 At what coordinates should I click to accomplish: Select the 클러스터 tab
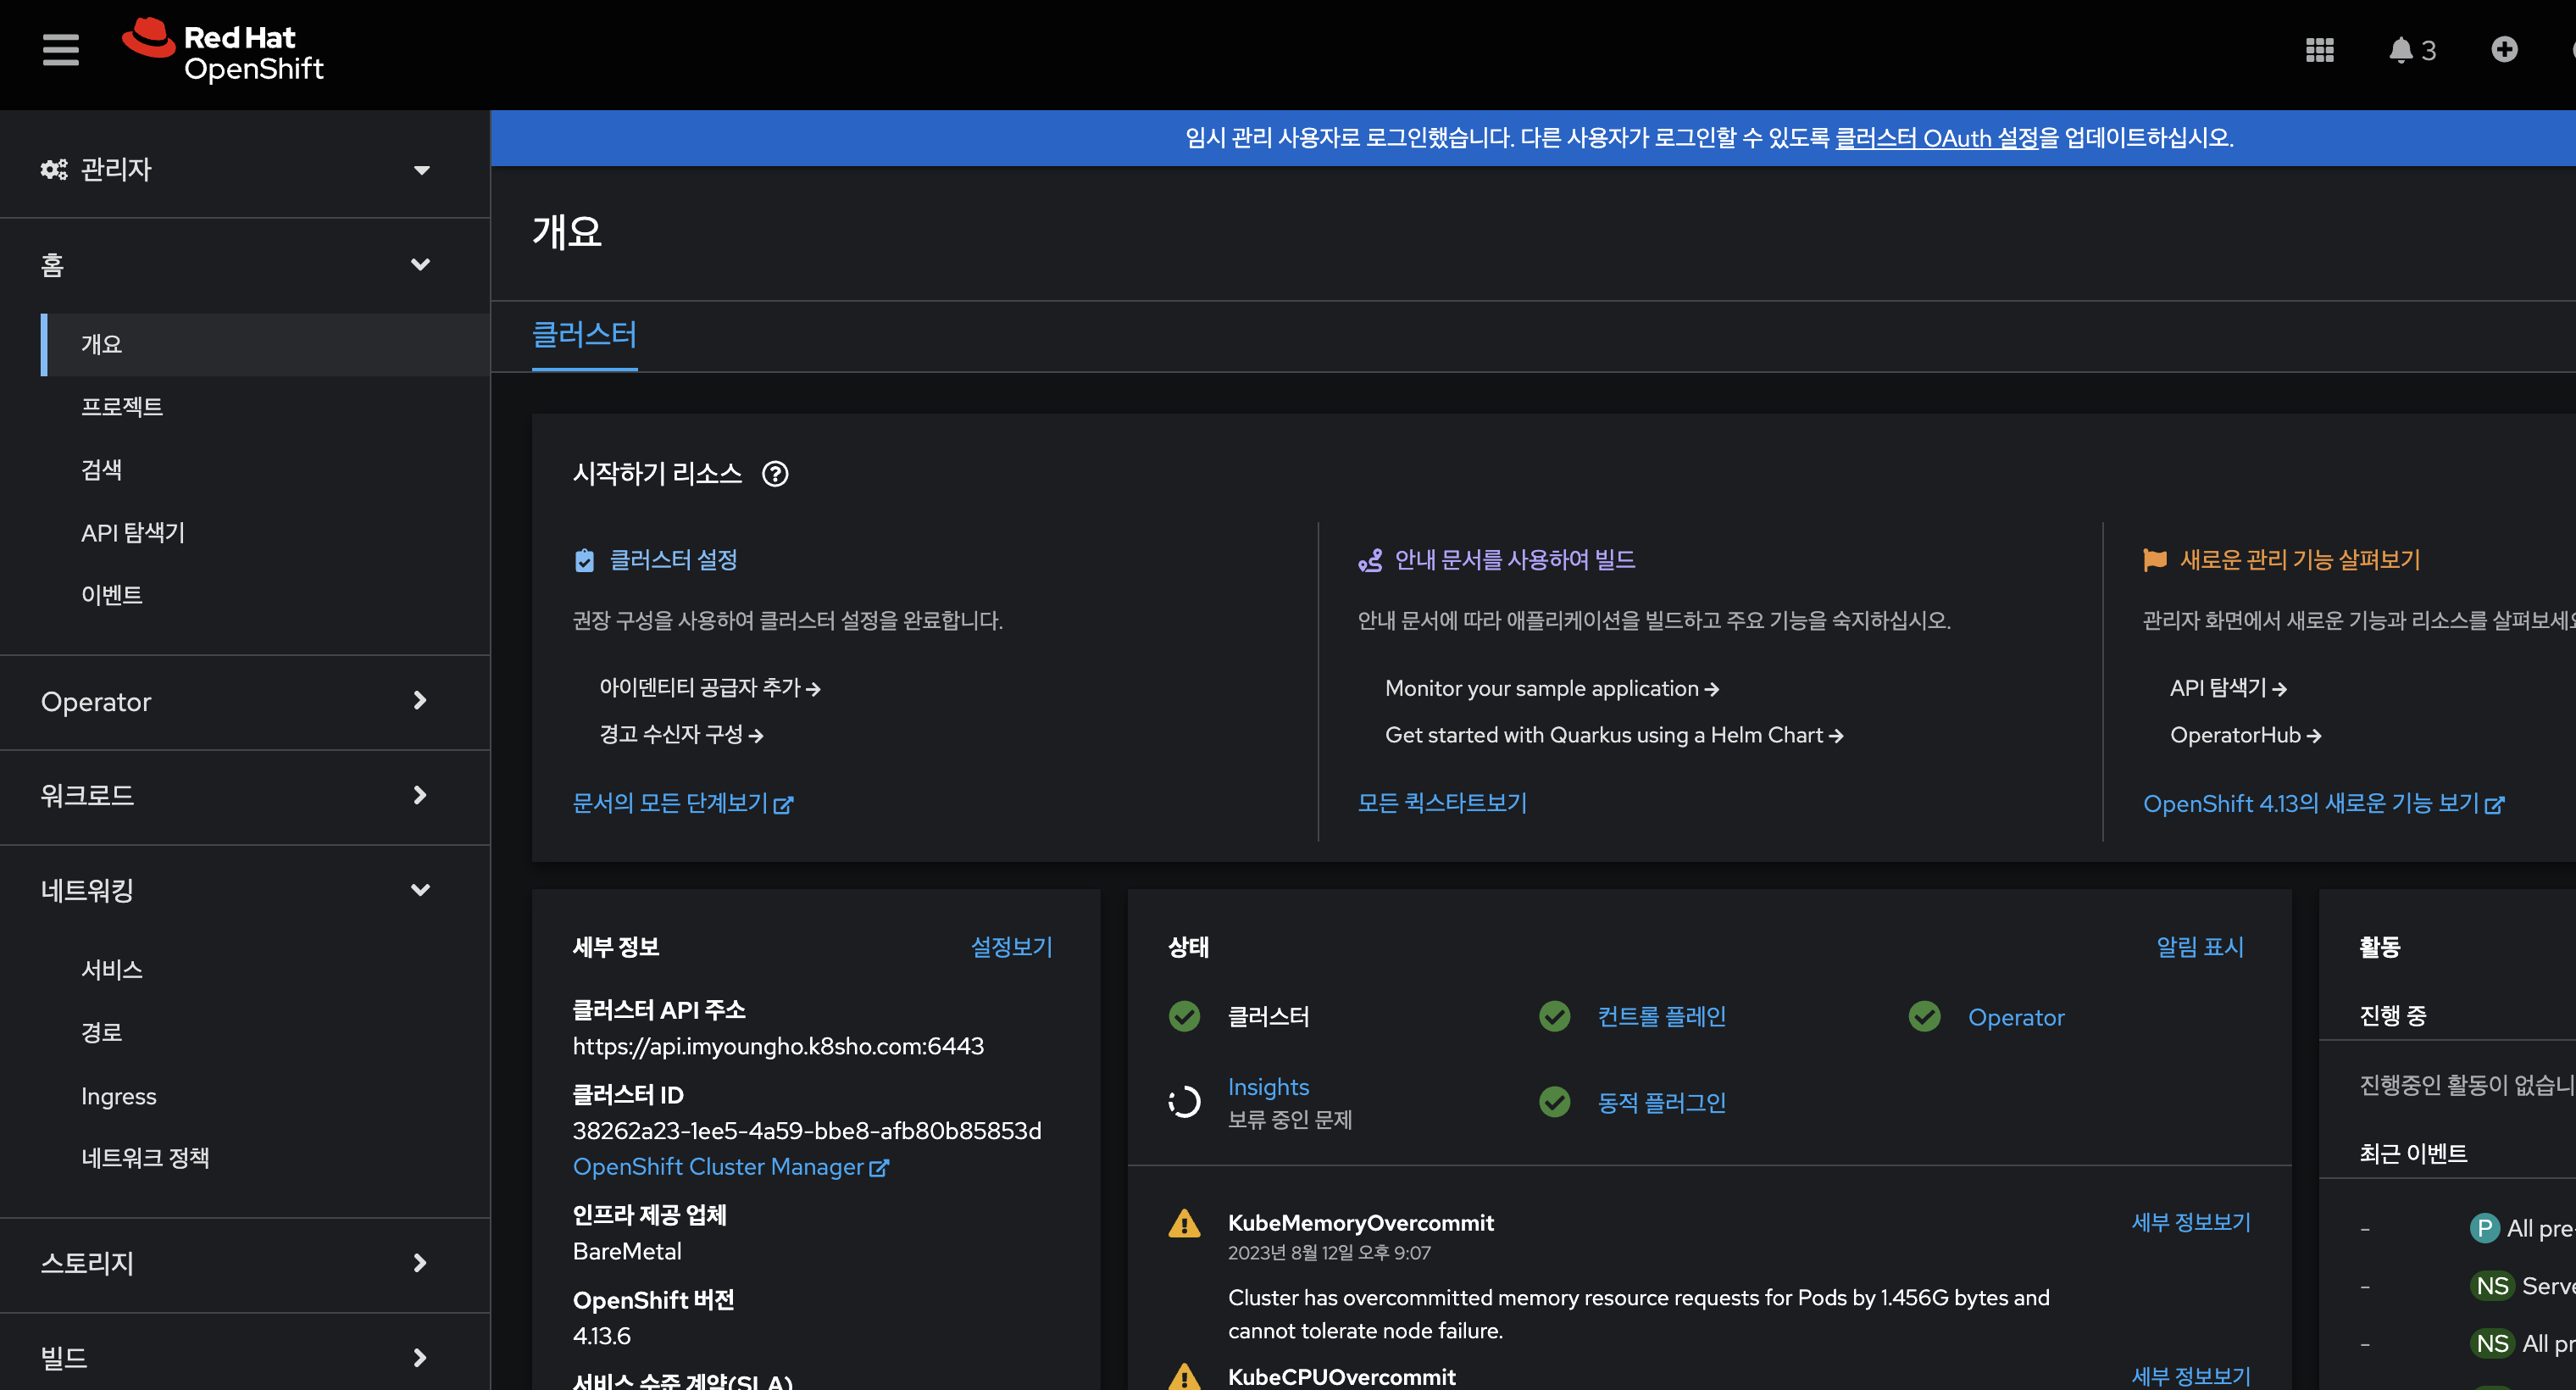584,335
